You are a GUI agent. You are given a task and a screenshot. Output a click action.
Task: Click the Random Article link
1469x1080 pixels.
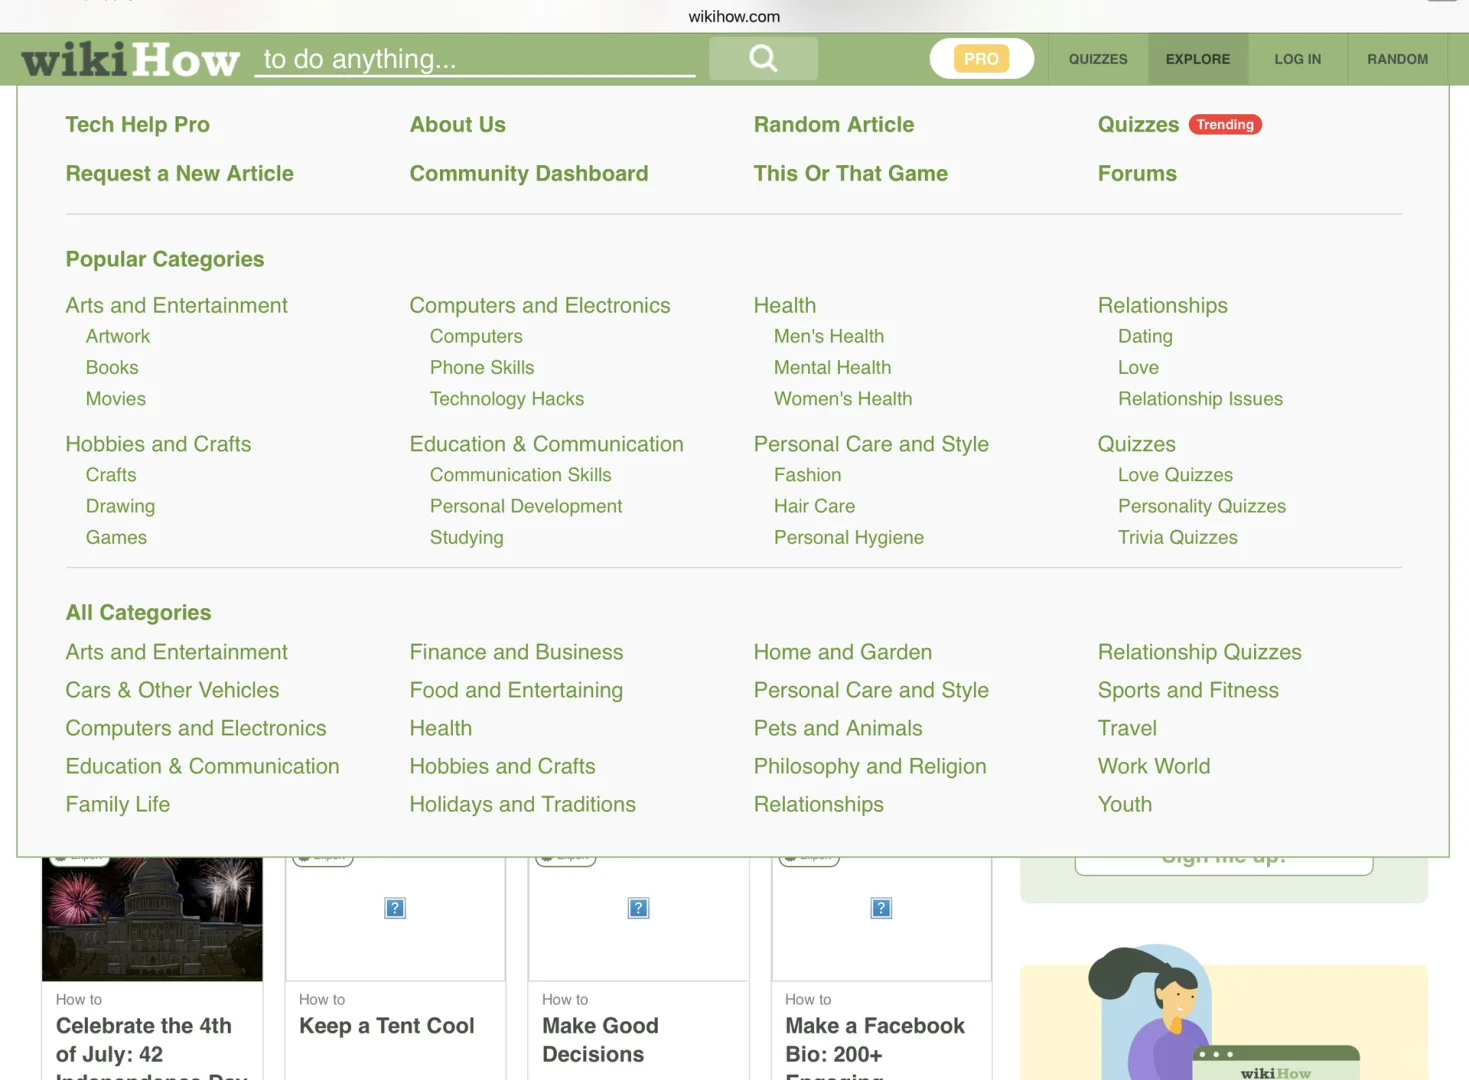click(x=834, y=125)
